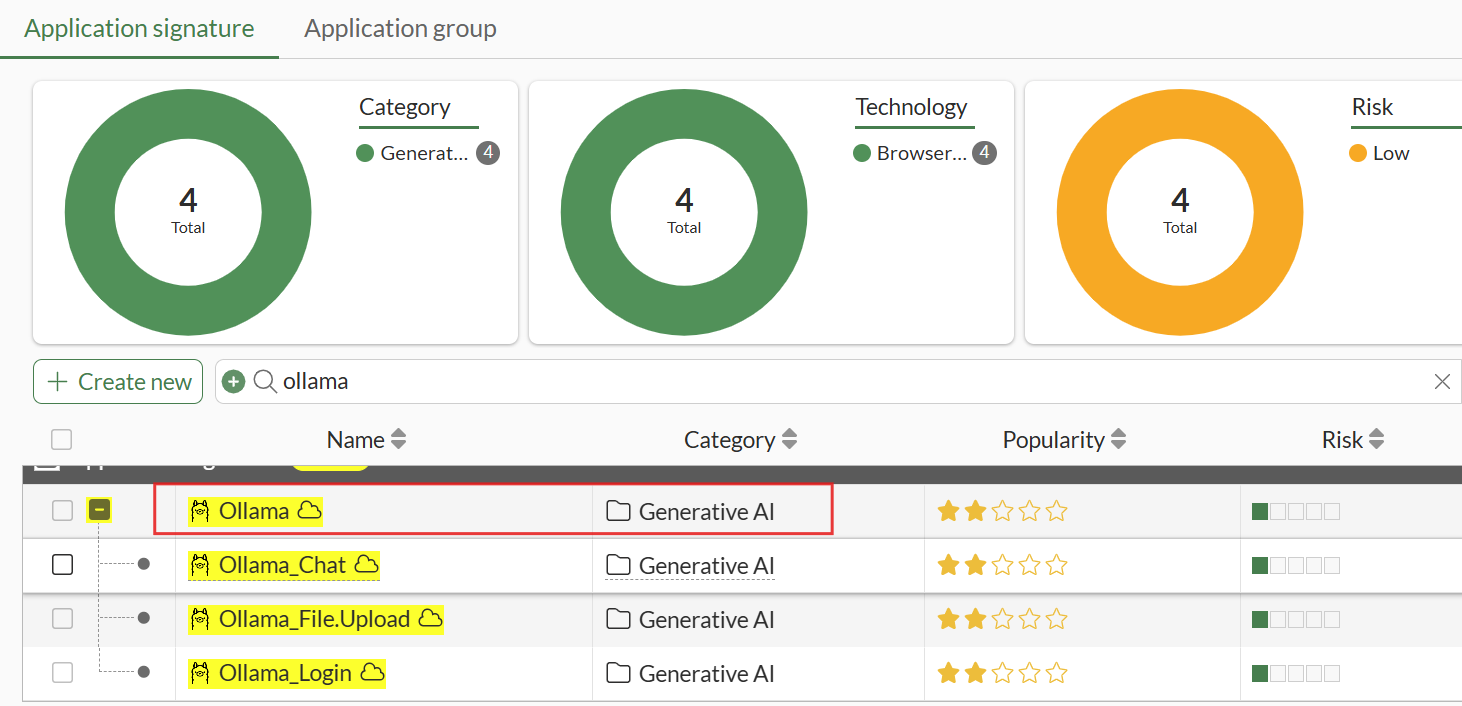The width and height of the screenshot is (1462, 706).
Task: Click Generative AI category in Ollama row
Action: 706,511
